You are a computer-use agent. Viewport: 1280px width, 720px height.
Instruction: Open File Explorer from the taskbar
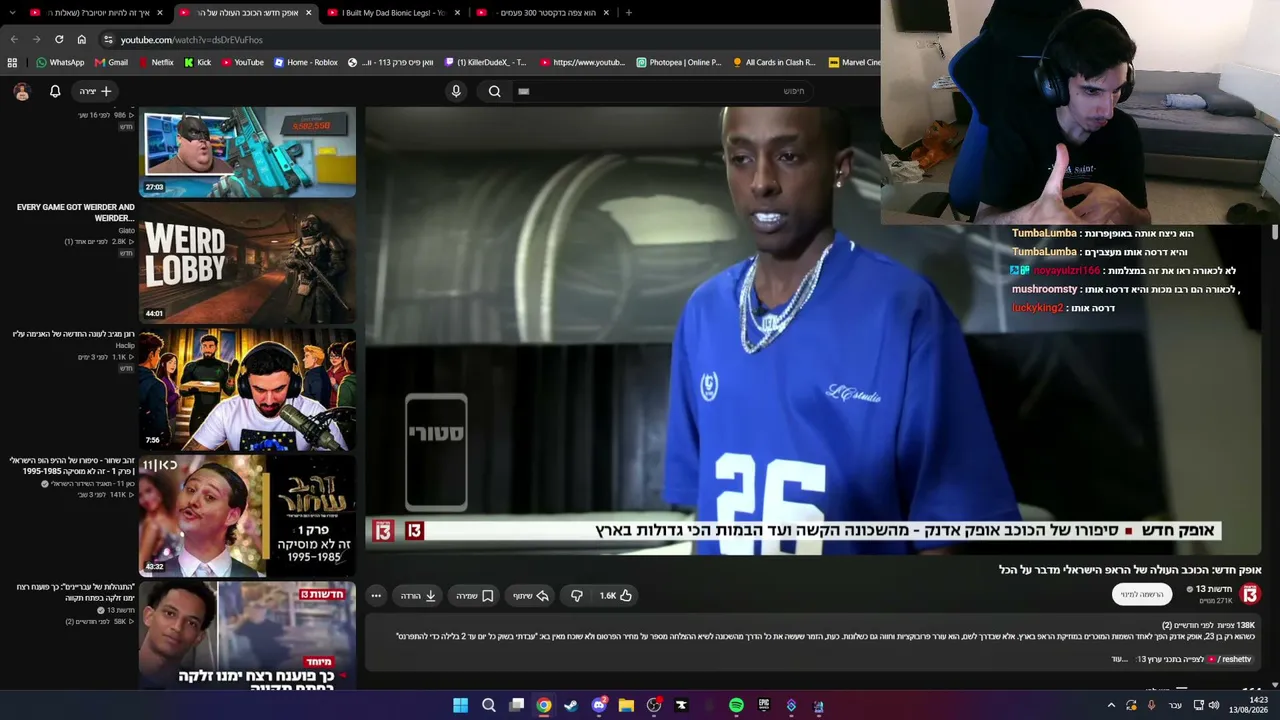coord(626,705)
